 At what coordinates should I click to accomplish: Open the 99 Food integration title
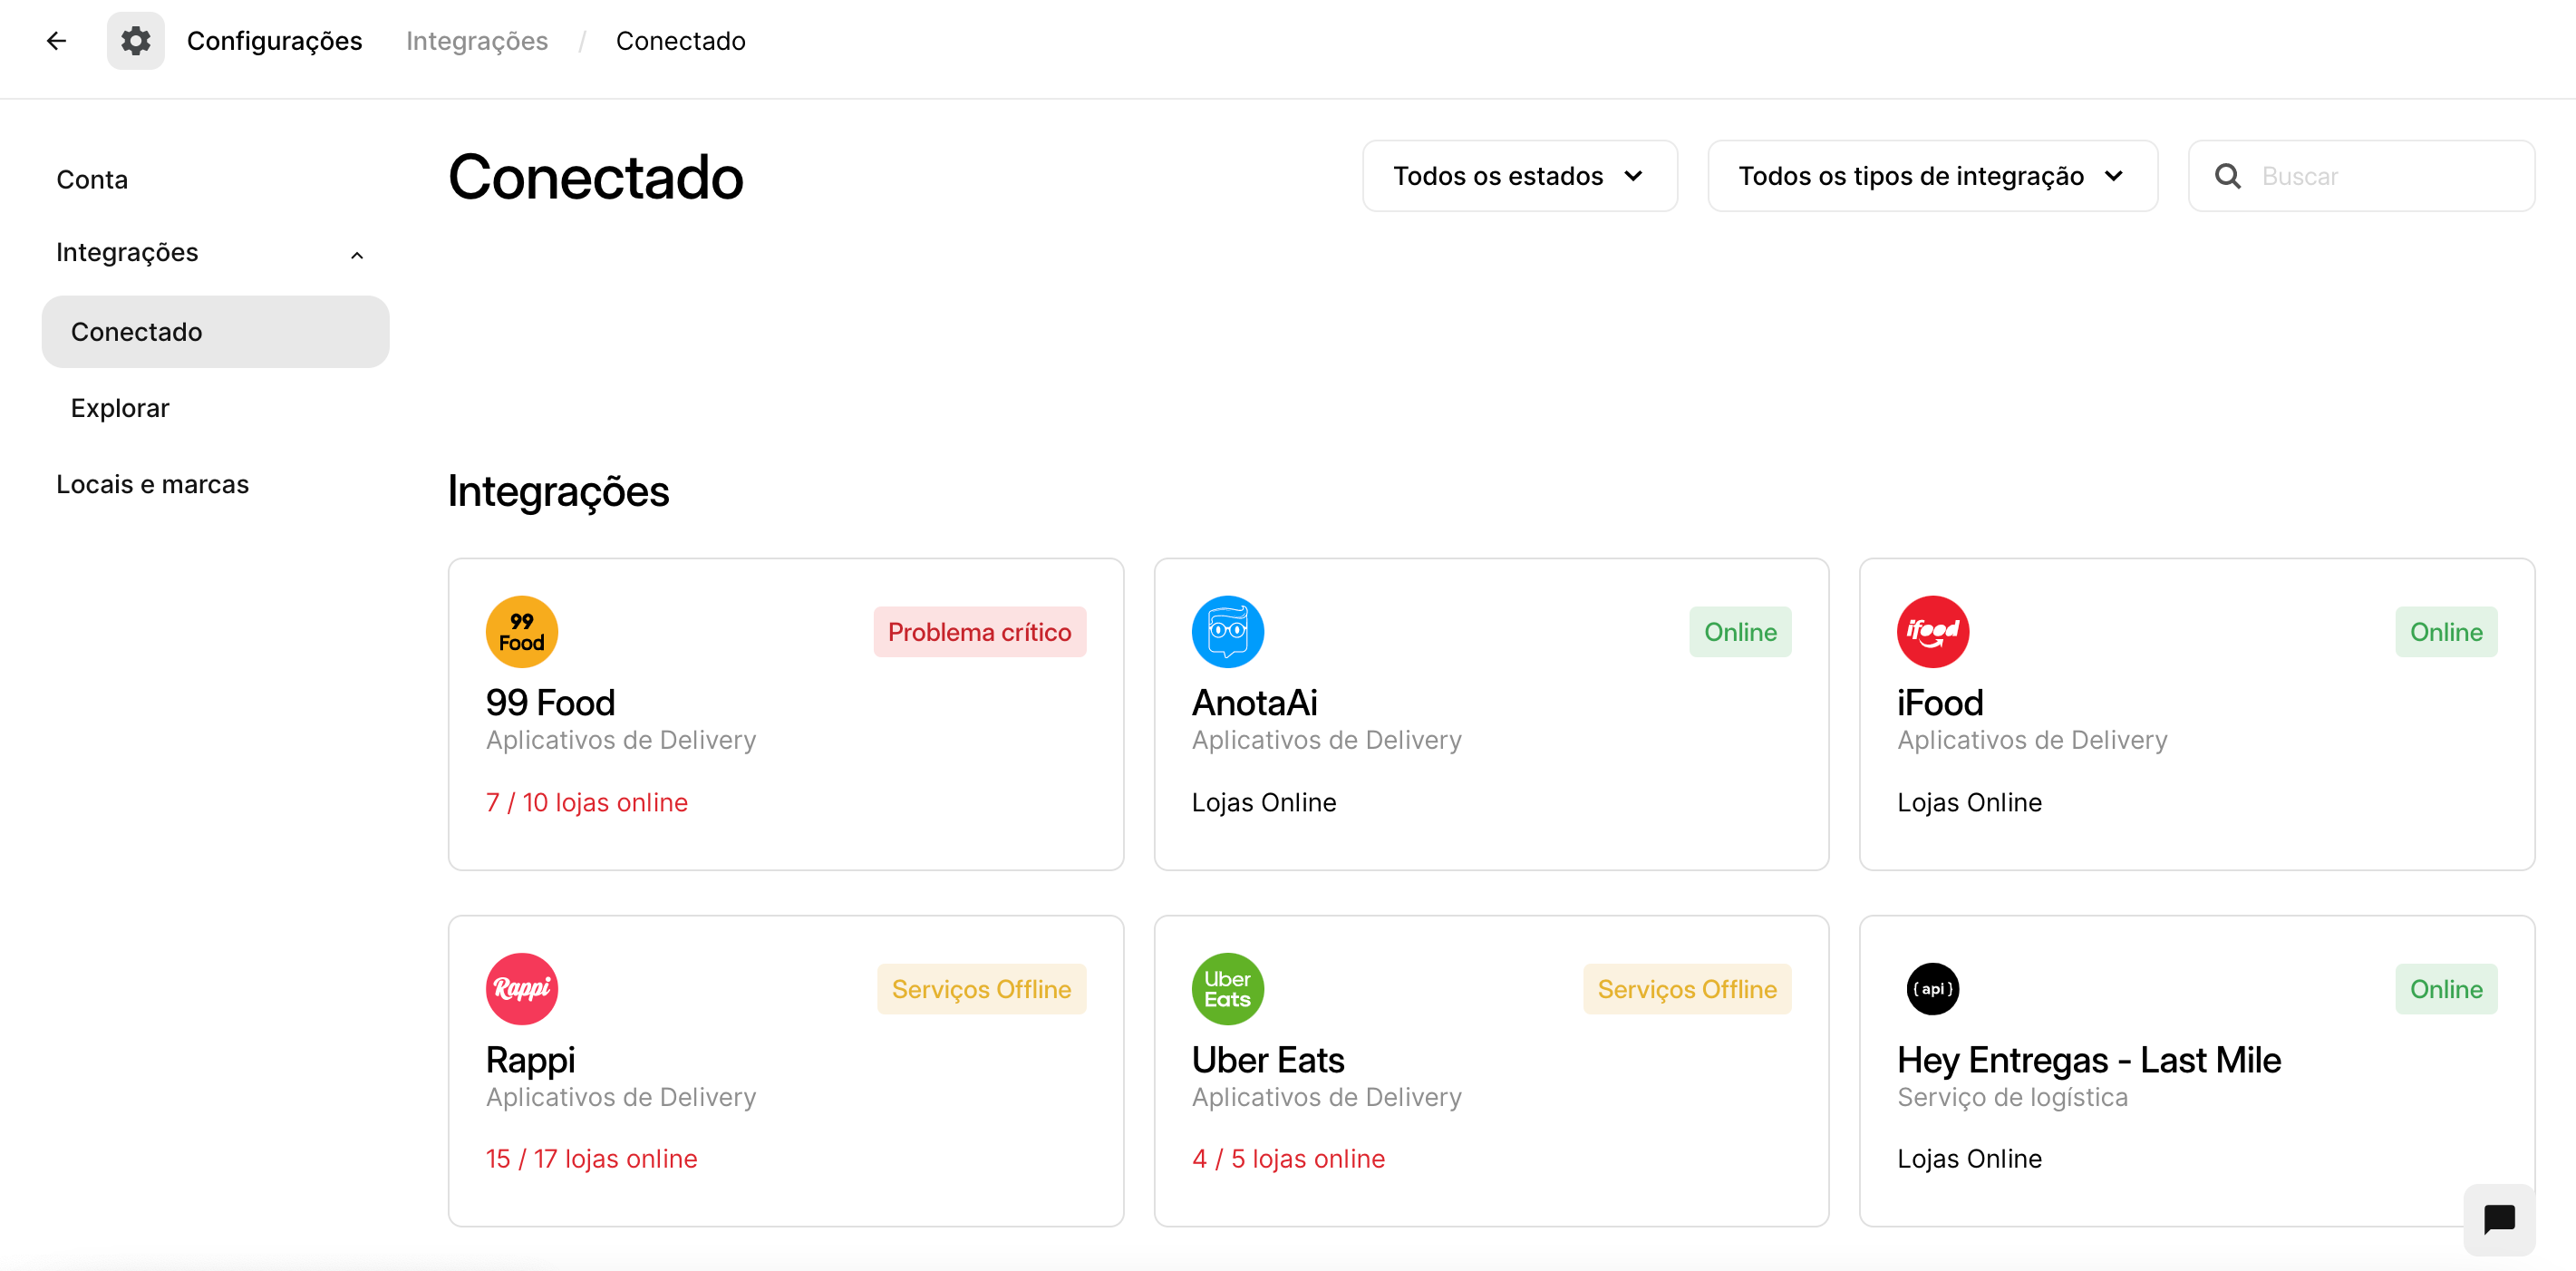[x=550, y=703]
